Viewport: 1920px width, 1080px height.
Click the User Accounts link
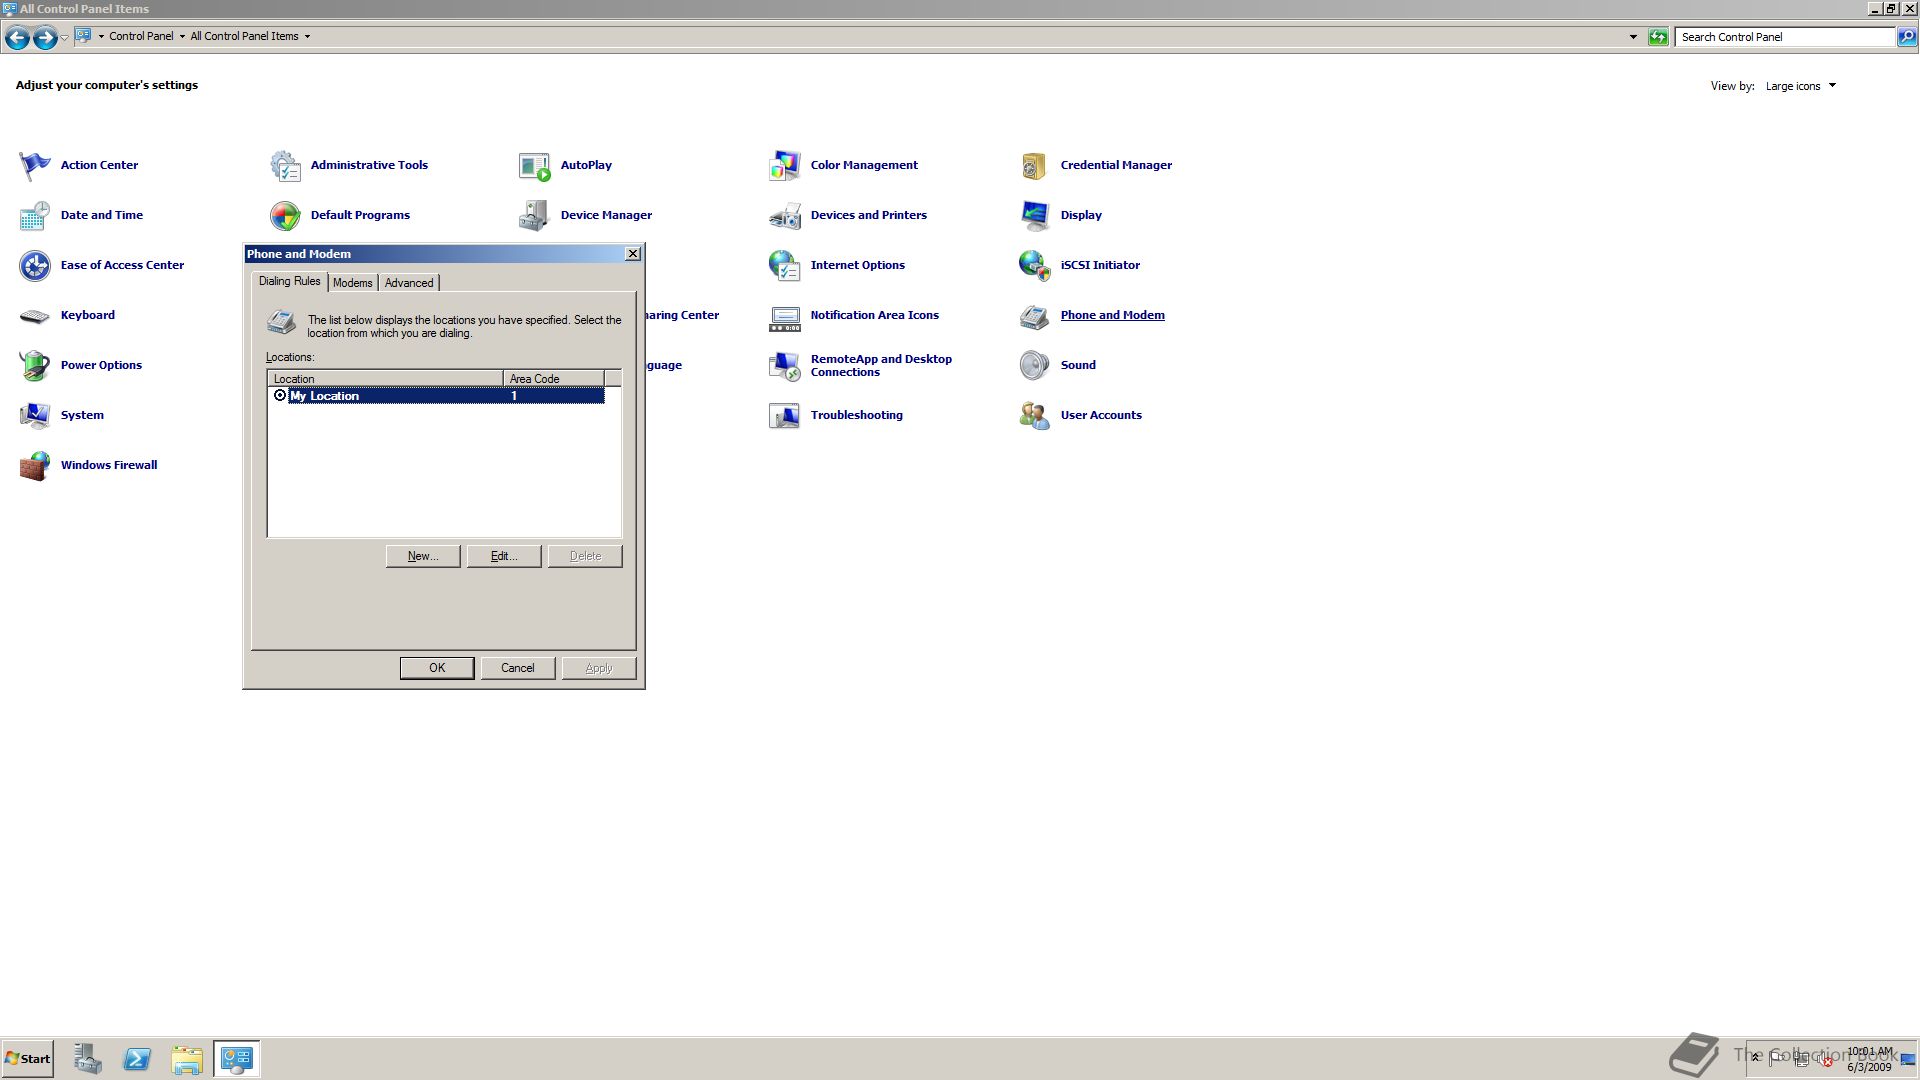pyautogui.click(x=1100, y=415)
